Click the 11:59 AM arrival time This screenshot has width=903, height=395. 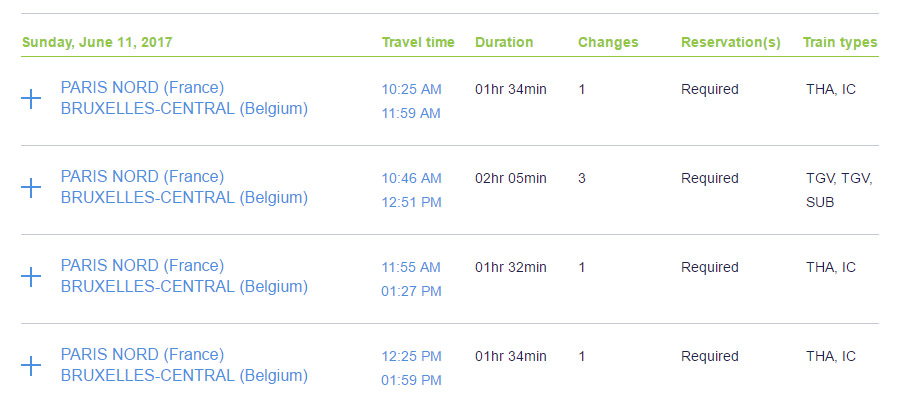point(411,113)
